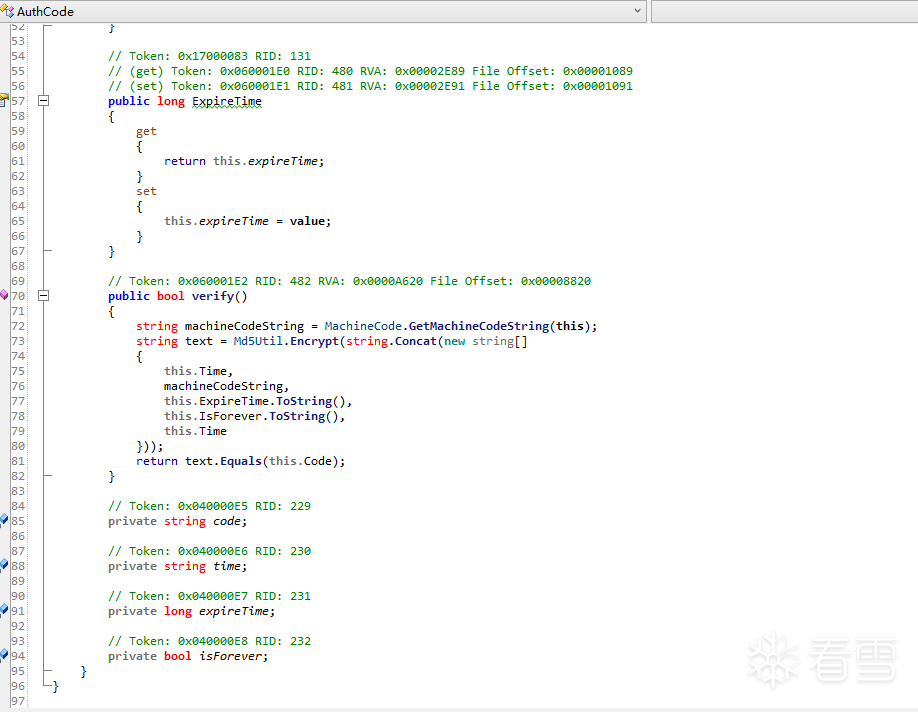Collapse the ExpireTime property block
The image size is (918, 712).
pos(43,101)
